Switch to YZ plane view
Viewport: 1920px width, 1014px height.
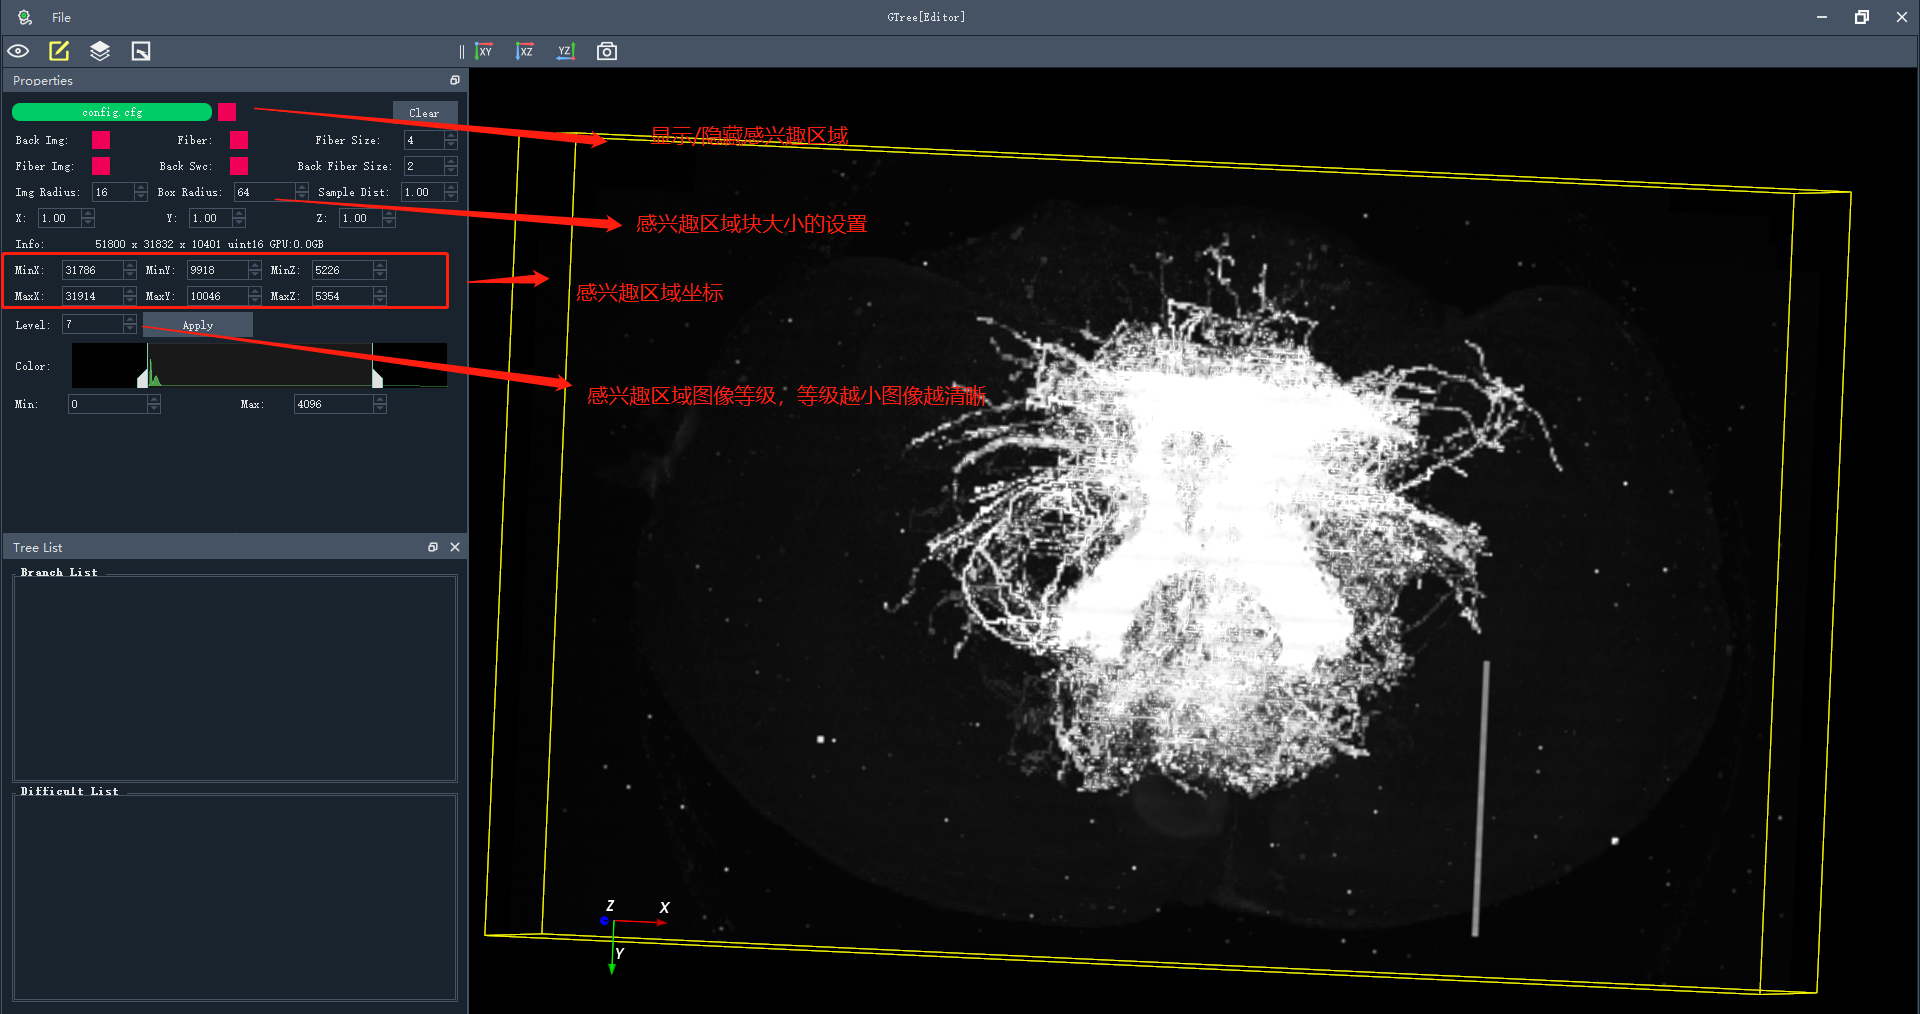pos(566,51)
